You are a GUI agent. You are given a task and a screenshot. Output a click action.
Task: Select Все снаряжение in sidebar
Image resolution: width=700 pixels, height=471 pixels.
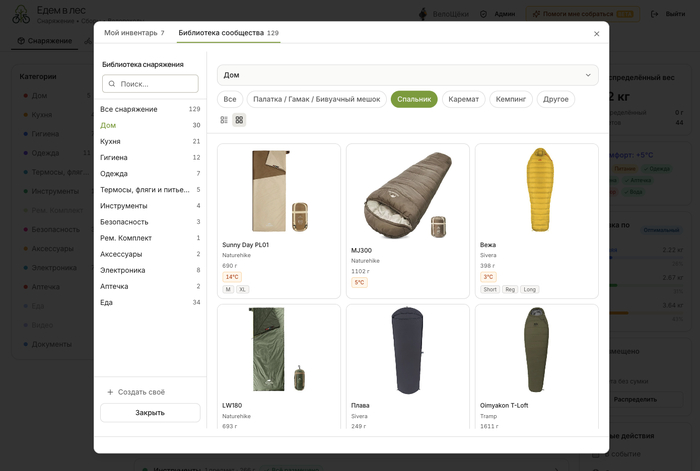tap(150, 109)
